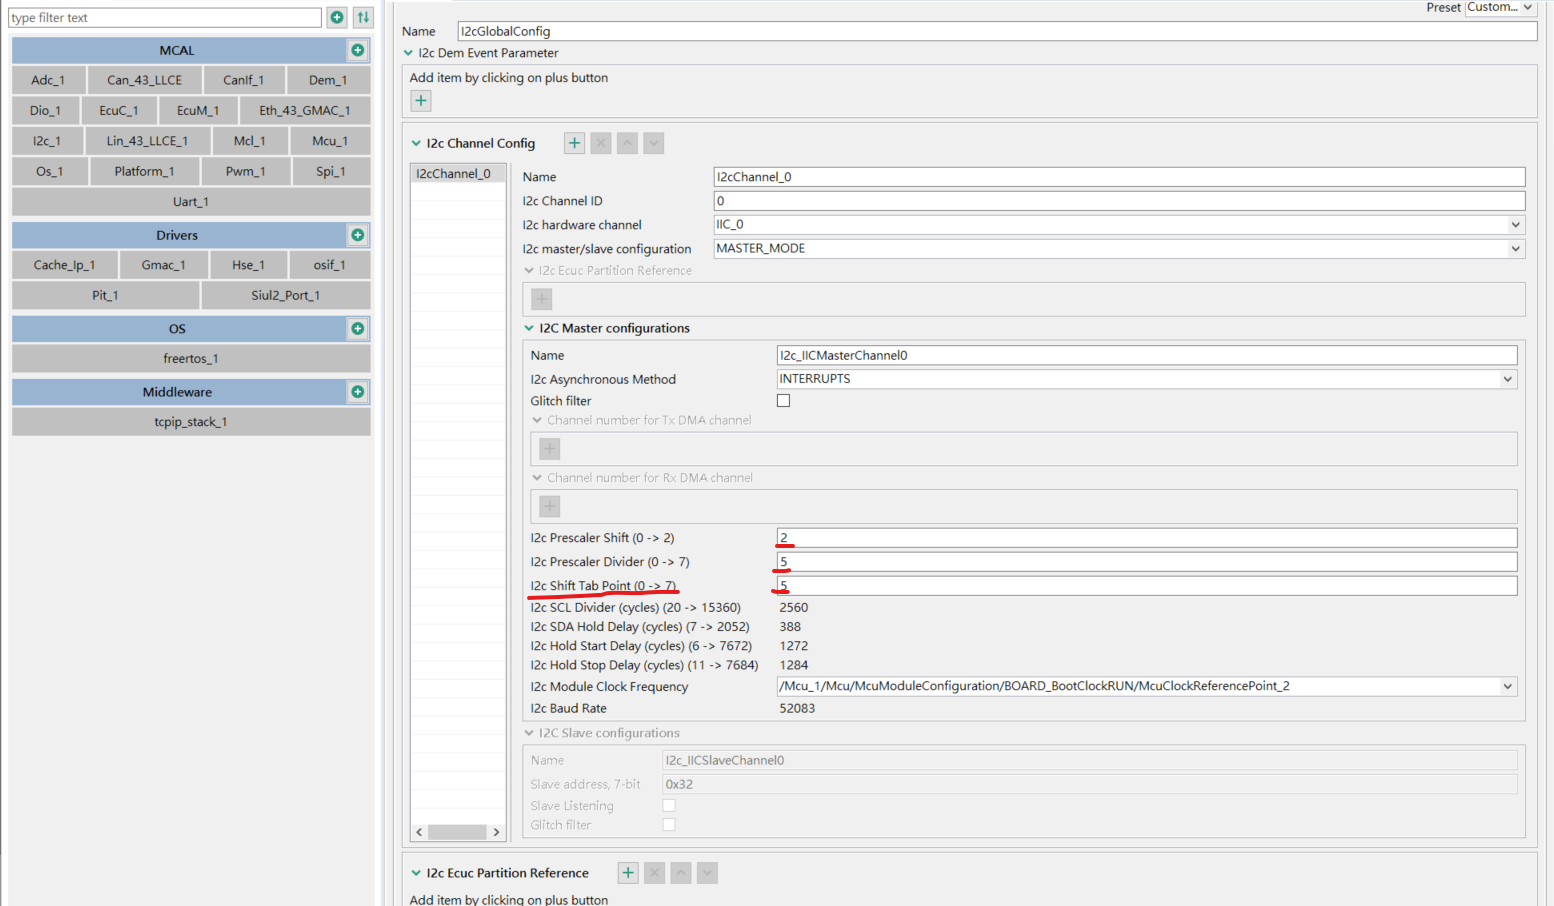Add a new MCAL module via plus icon

(x=357, y=50)
